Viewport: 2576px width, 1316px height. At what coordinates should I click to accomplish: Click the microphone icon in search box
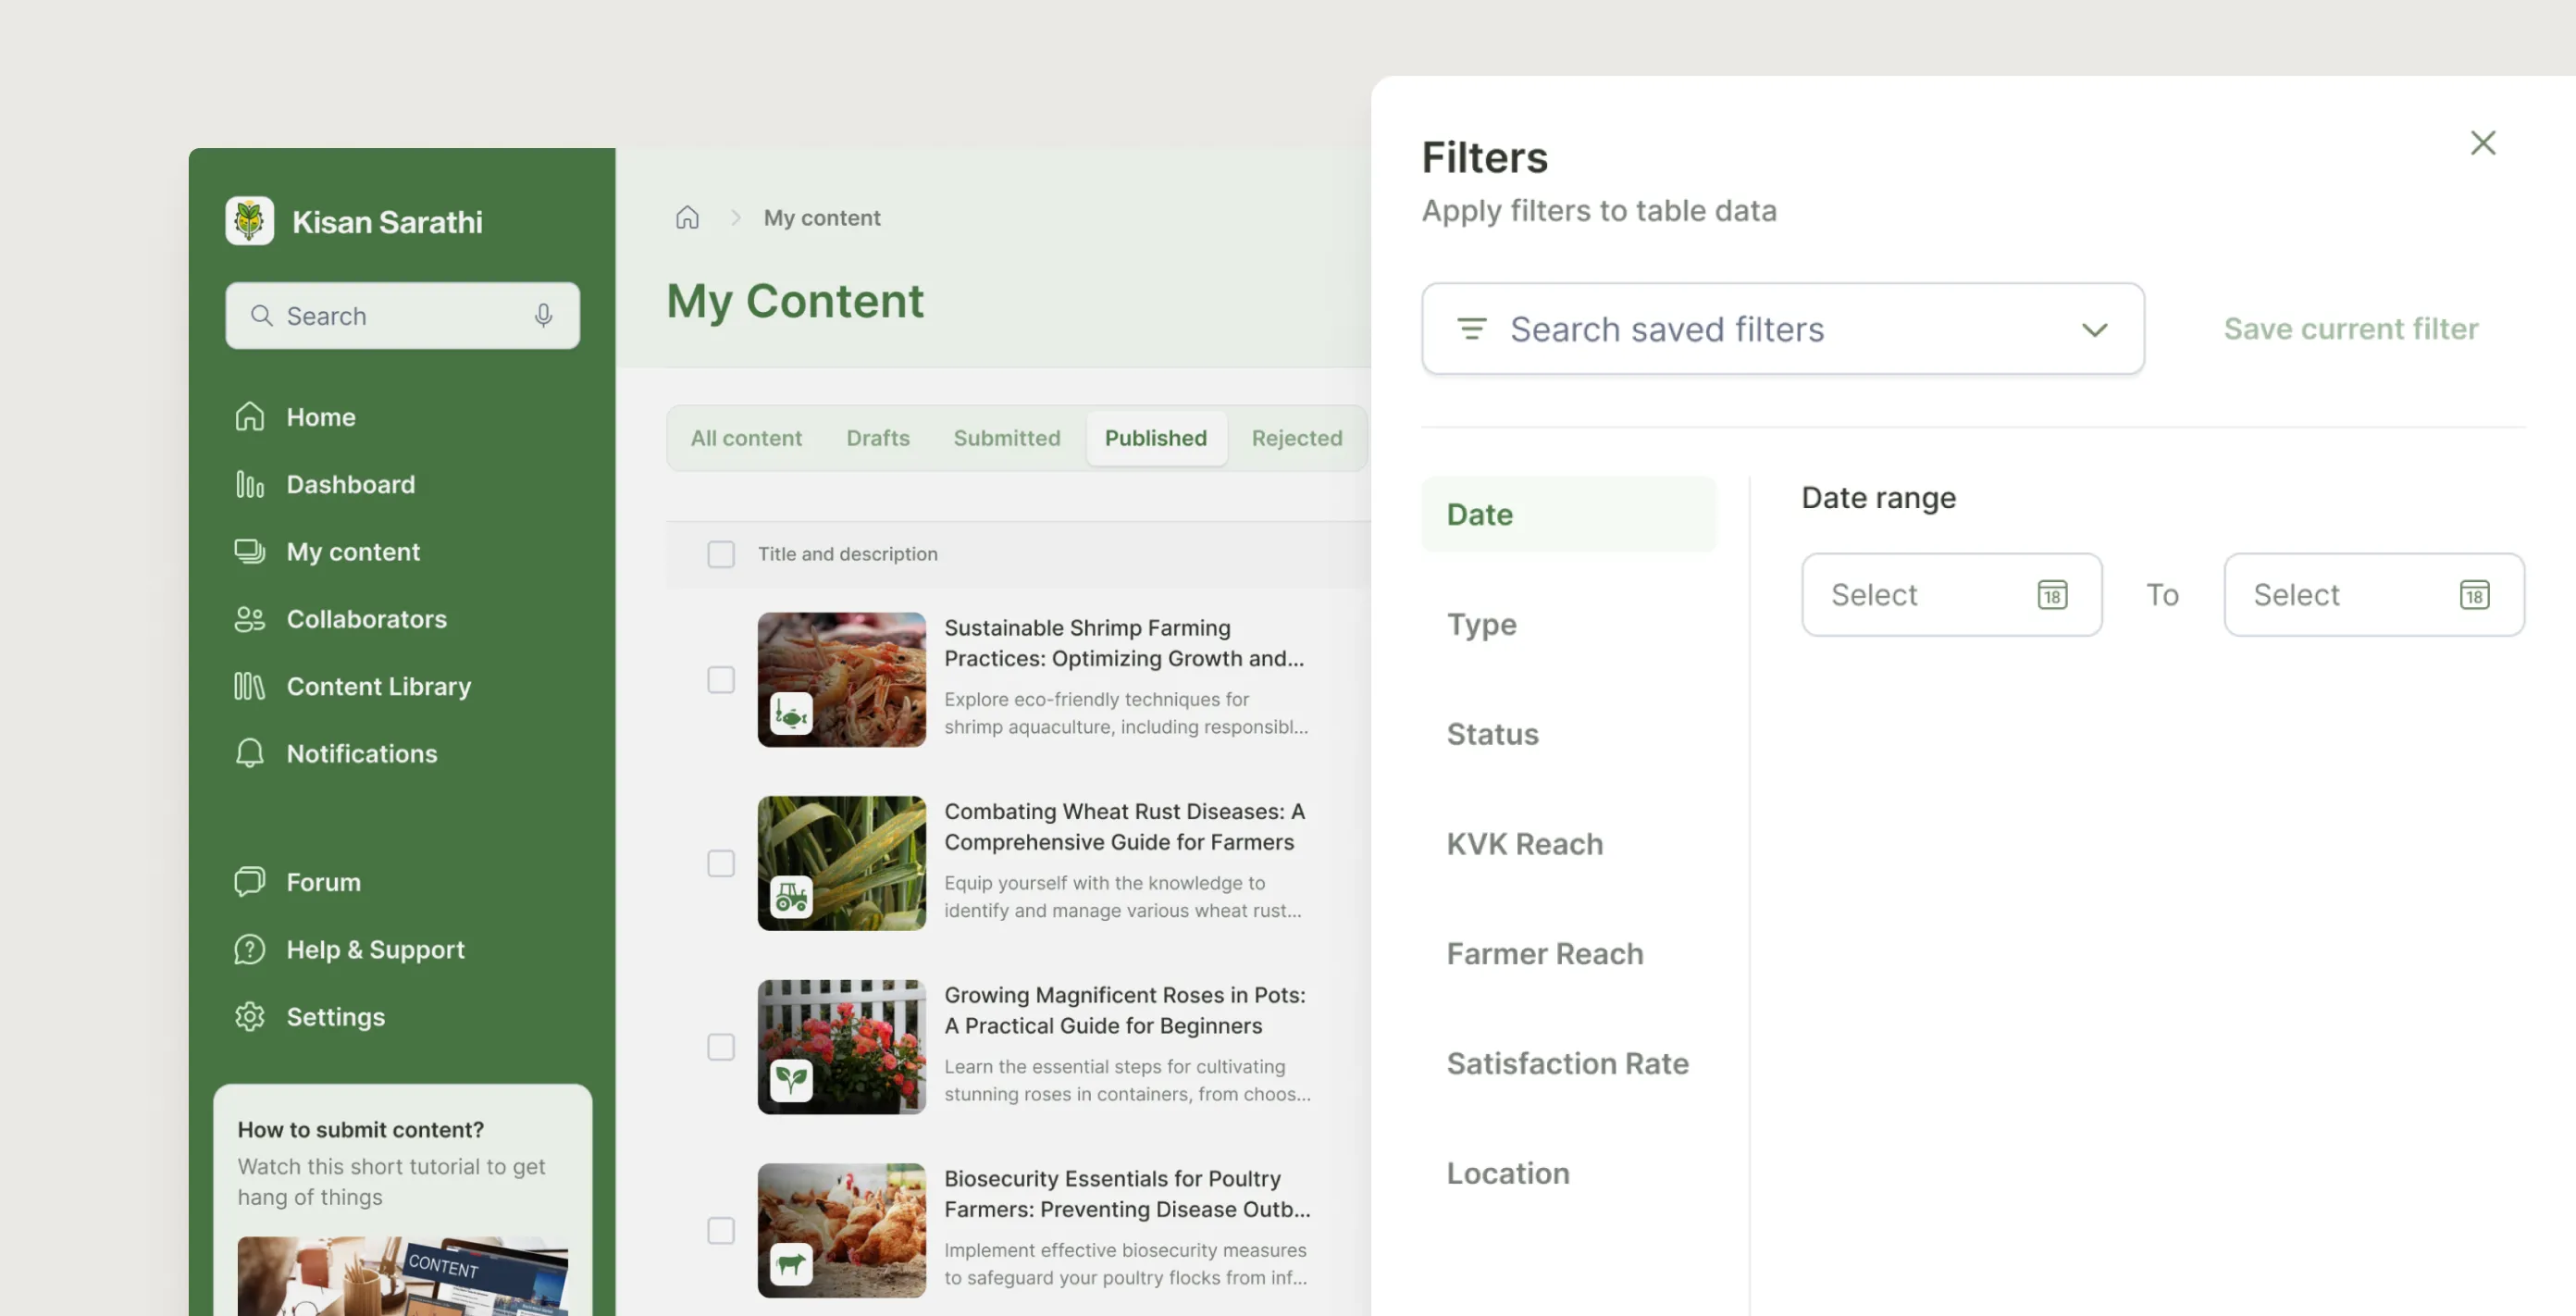point(543,316)
